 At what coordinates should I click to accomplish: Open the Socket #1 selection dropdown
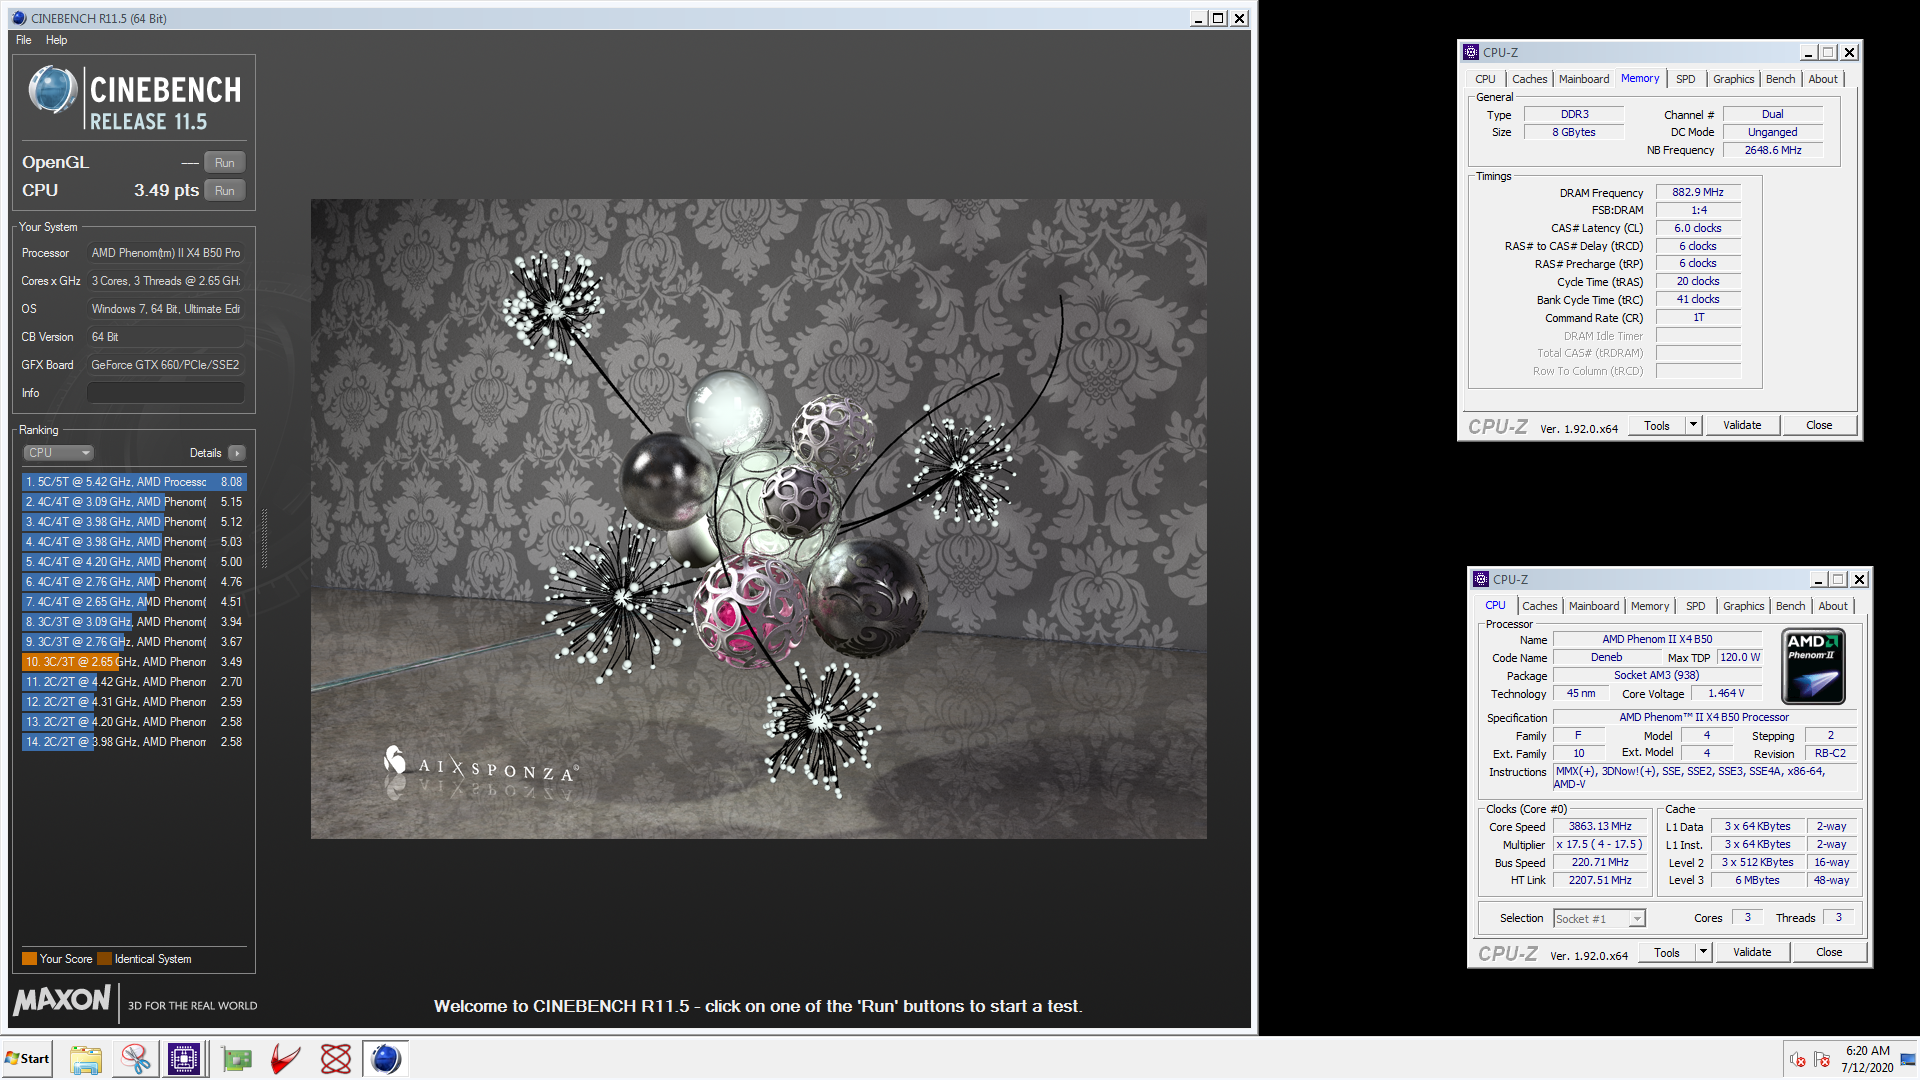click(1599, 918)
